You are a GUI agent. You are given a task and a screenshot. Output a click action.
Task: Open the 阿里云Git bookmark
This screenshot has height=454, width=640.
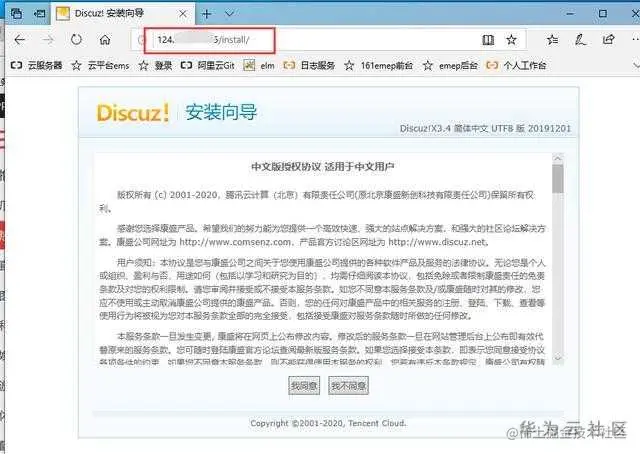point(208,65)
